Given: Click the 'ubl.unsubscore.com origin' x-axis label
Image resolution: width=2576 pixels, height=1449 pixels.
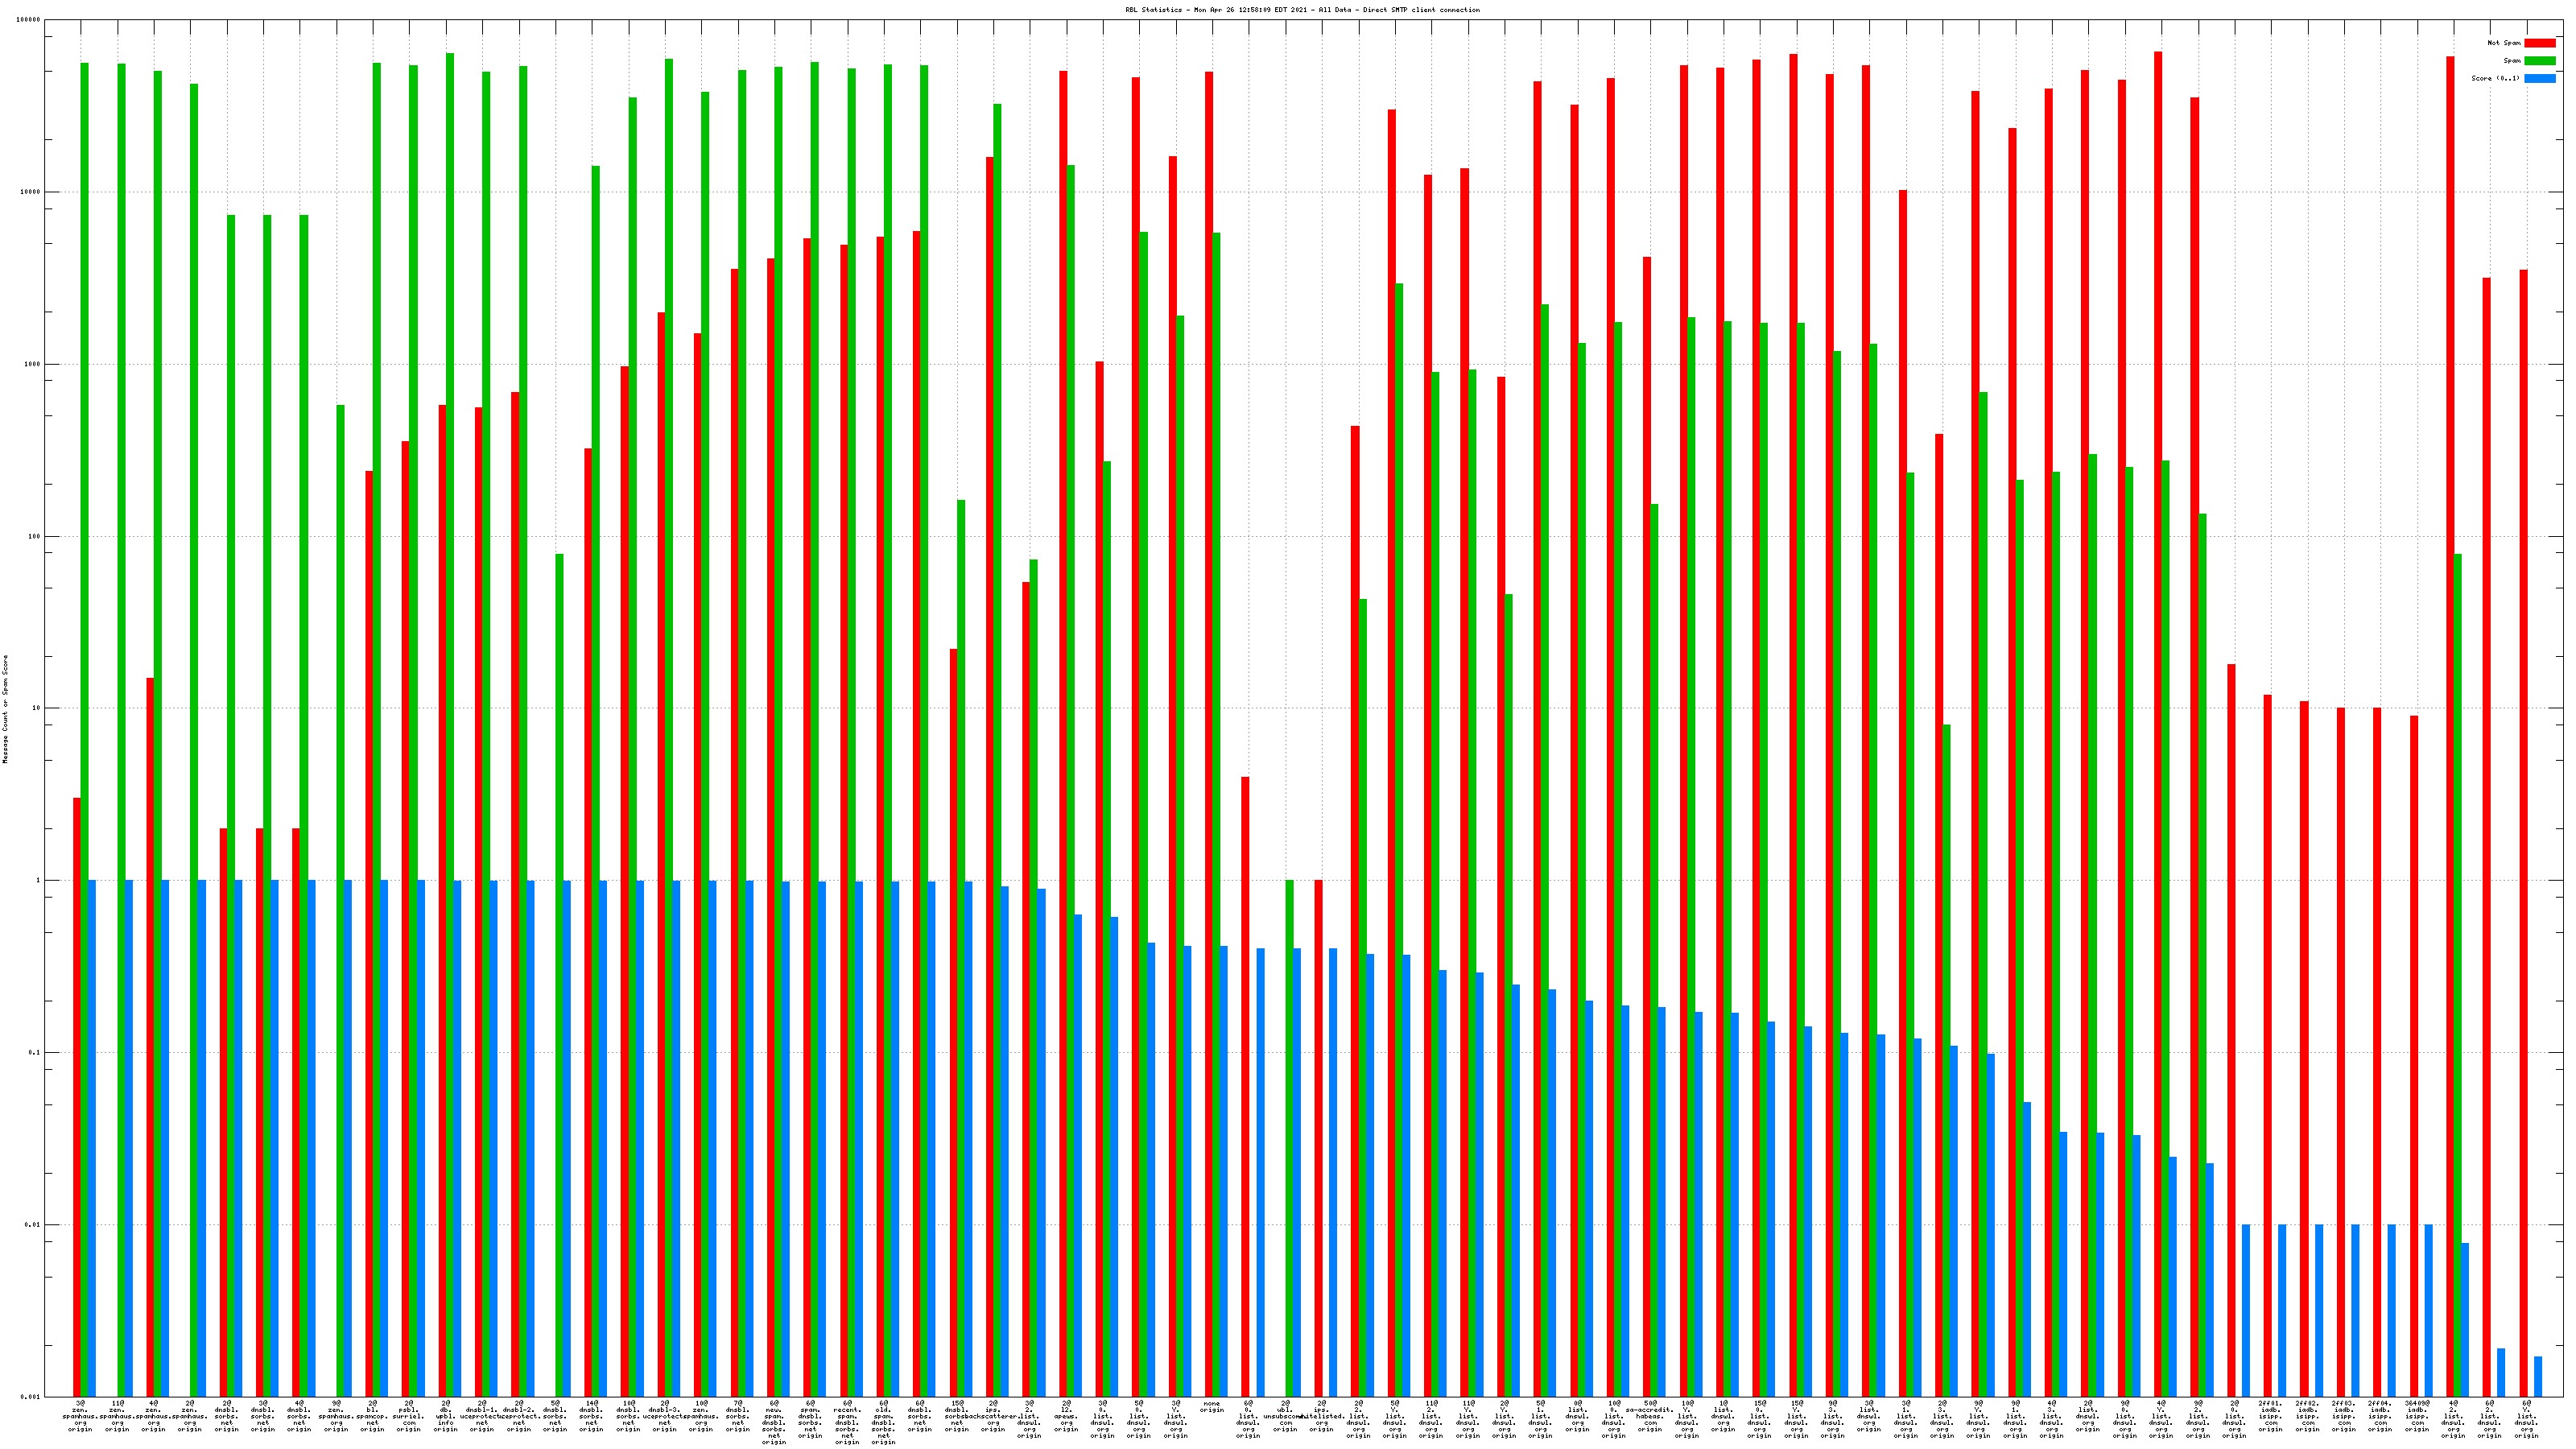Looking at the screenshot, I should tap(1286, 1416).
